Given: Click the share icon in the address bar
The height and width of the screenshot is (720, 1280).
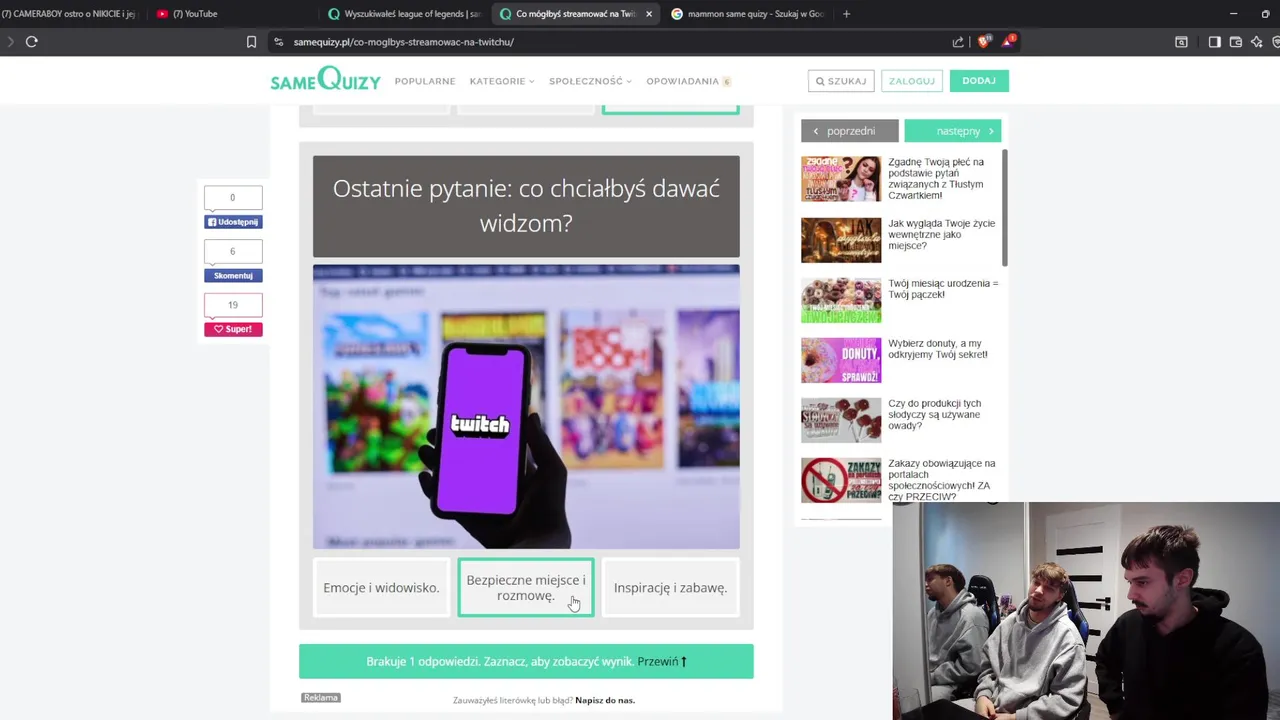Looking at the screenshot, I should click(958, 42).
